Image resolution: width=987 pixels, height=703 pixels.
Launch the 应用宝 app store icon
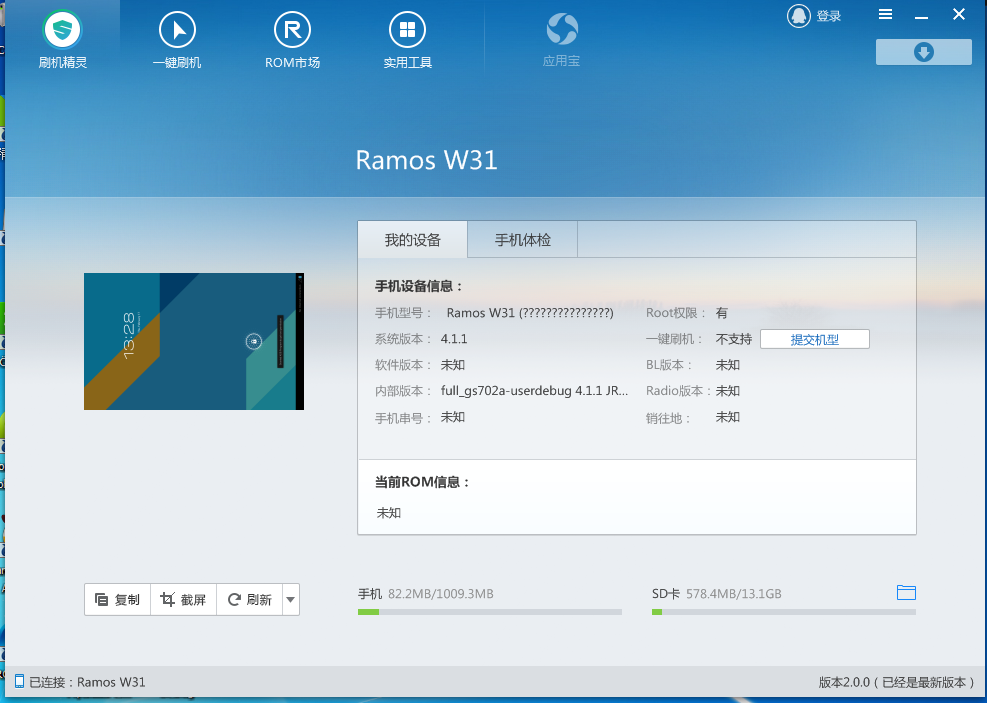(561, 29)
